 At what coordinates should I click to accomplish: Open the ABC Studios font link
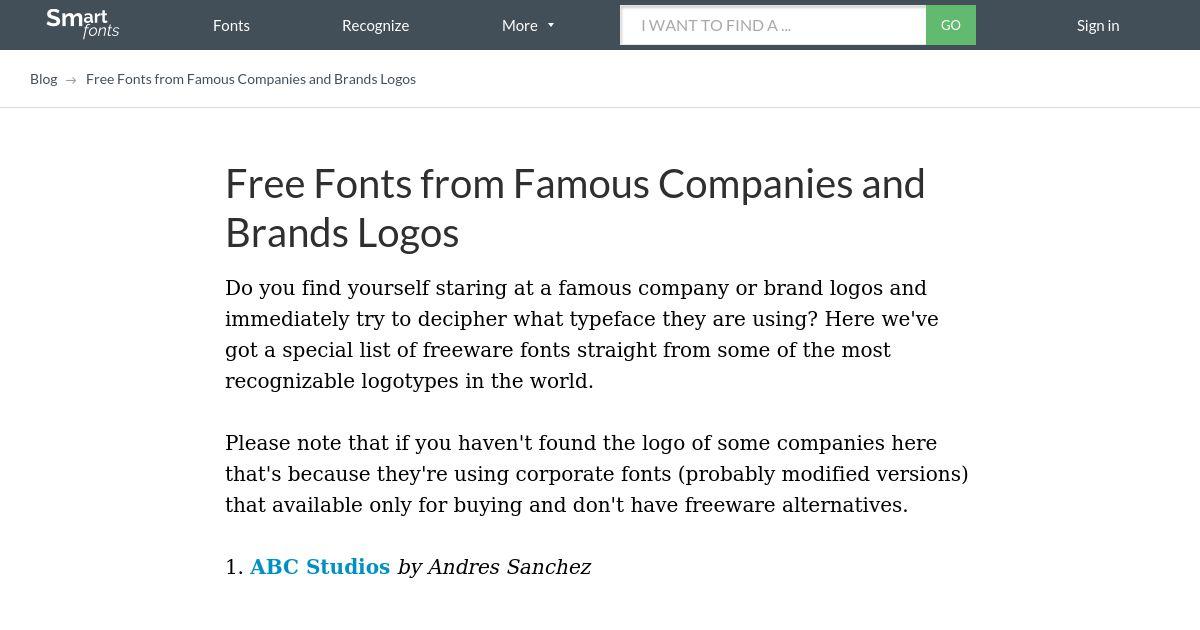tap(320, 567)
